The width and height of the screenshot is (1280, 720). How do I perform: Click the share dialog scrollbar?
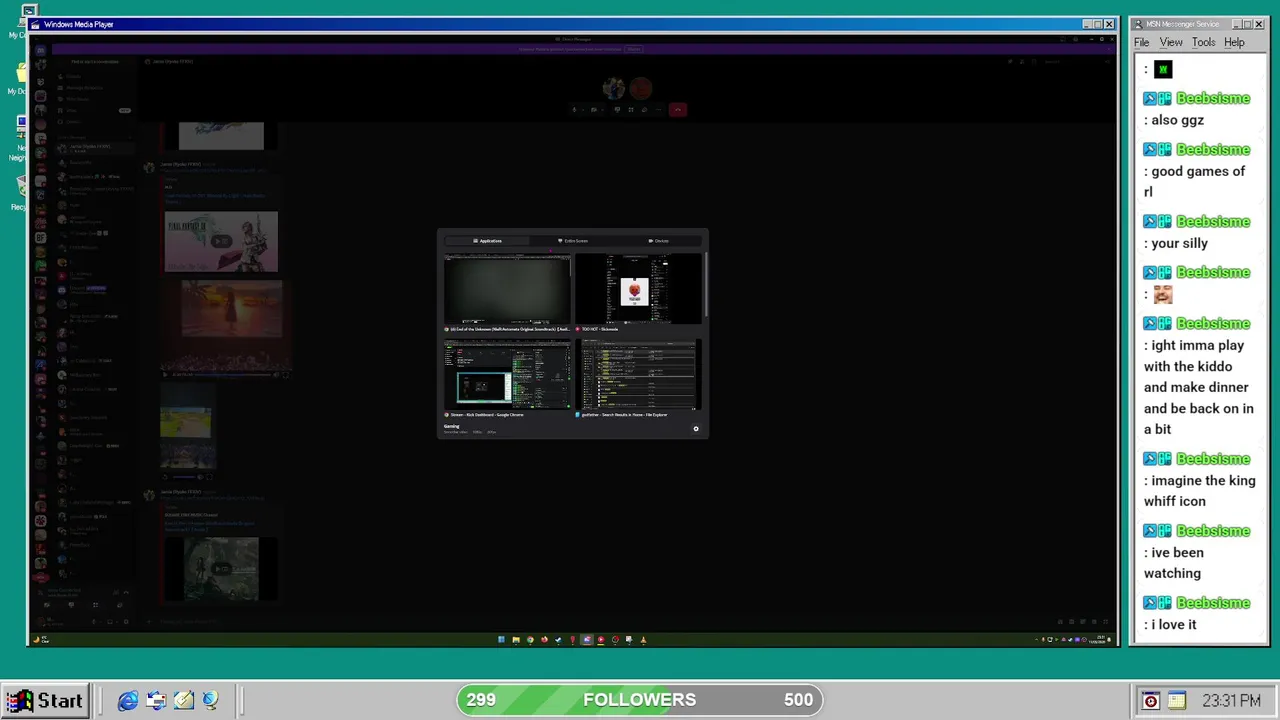(706, 285)
